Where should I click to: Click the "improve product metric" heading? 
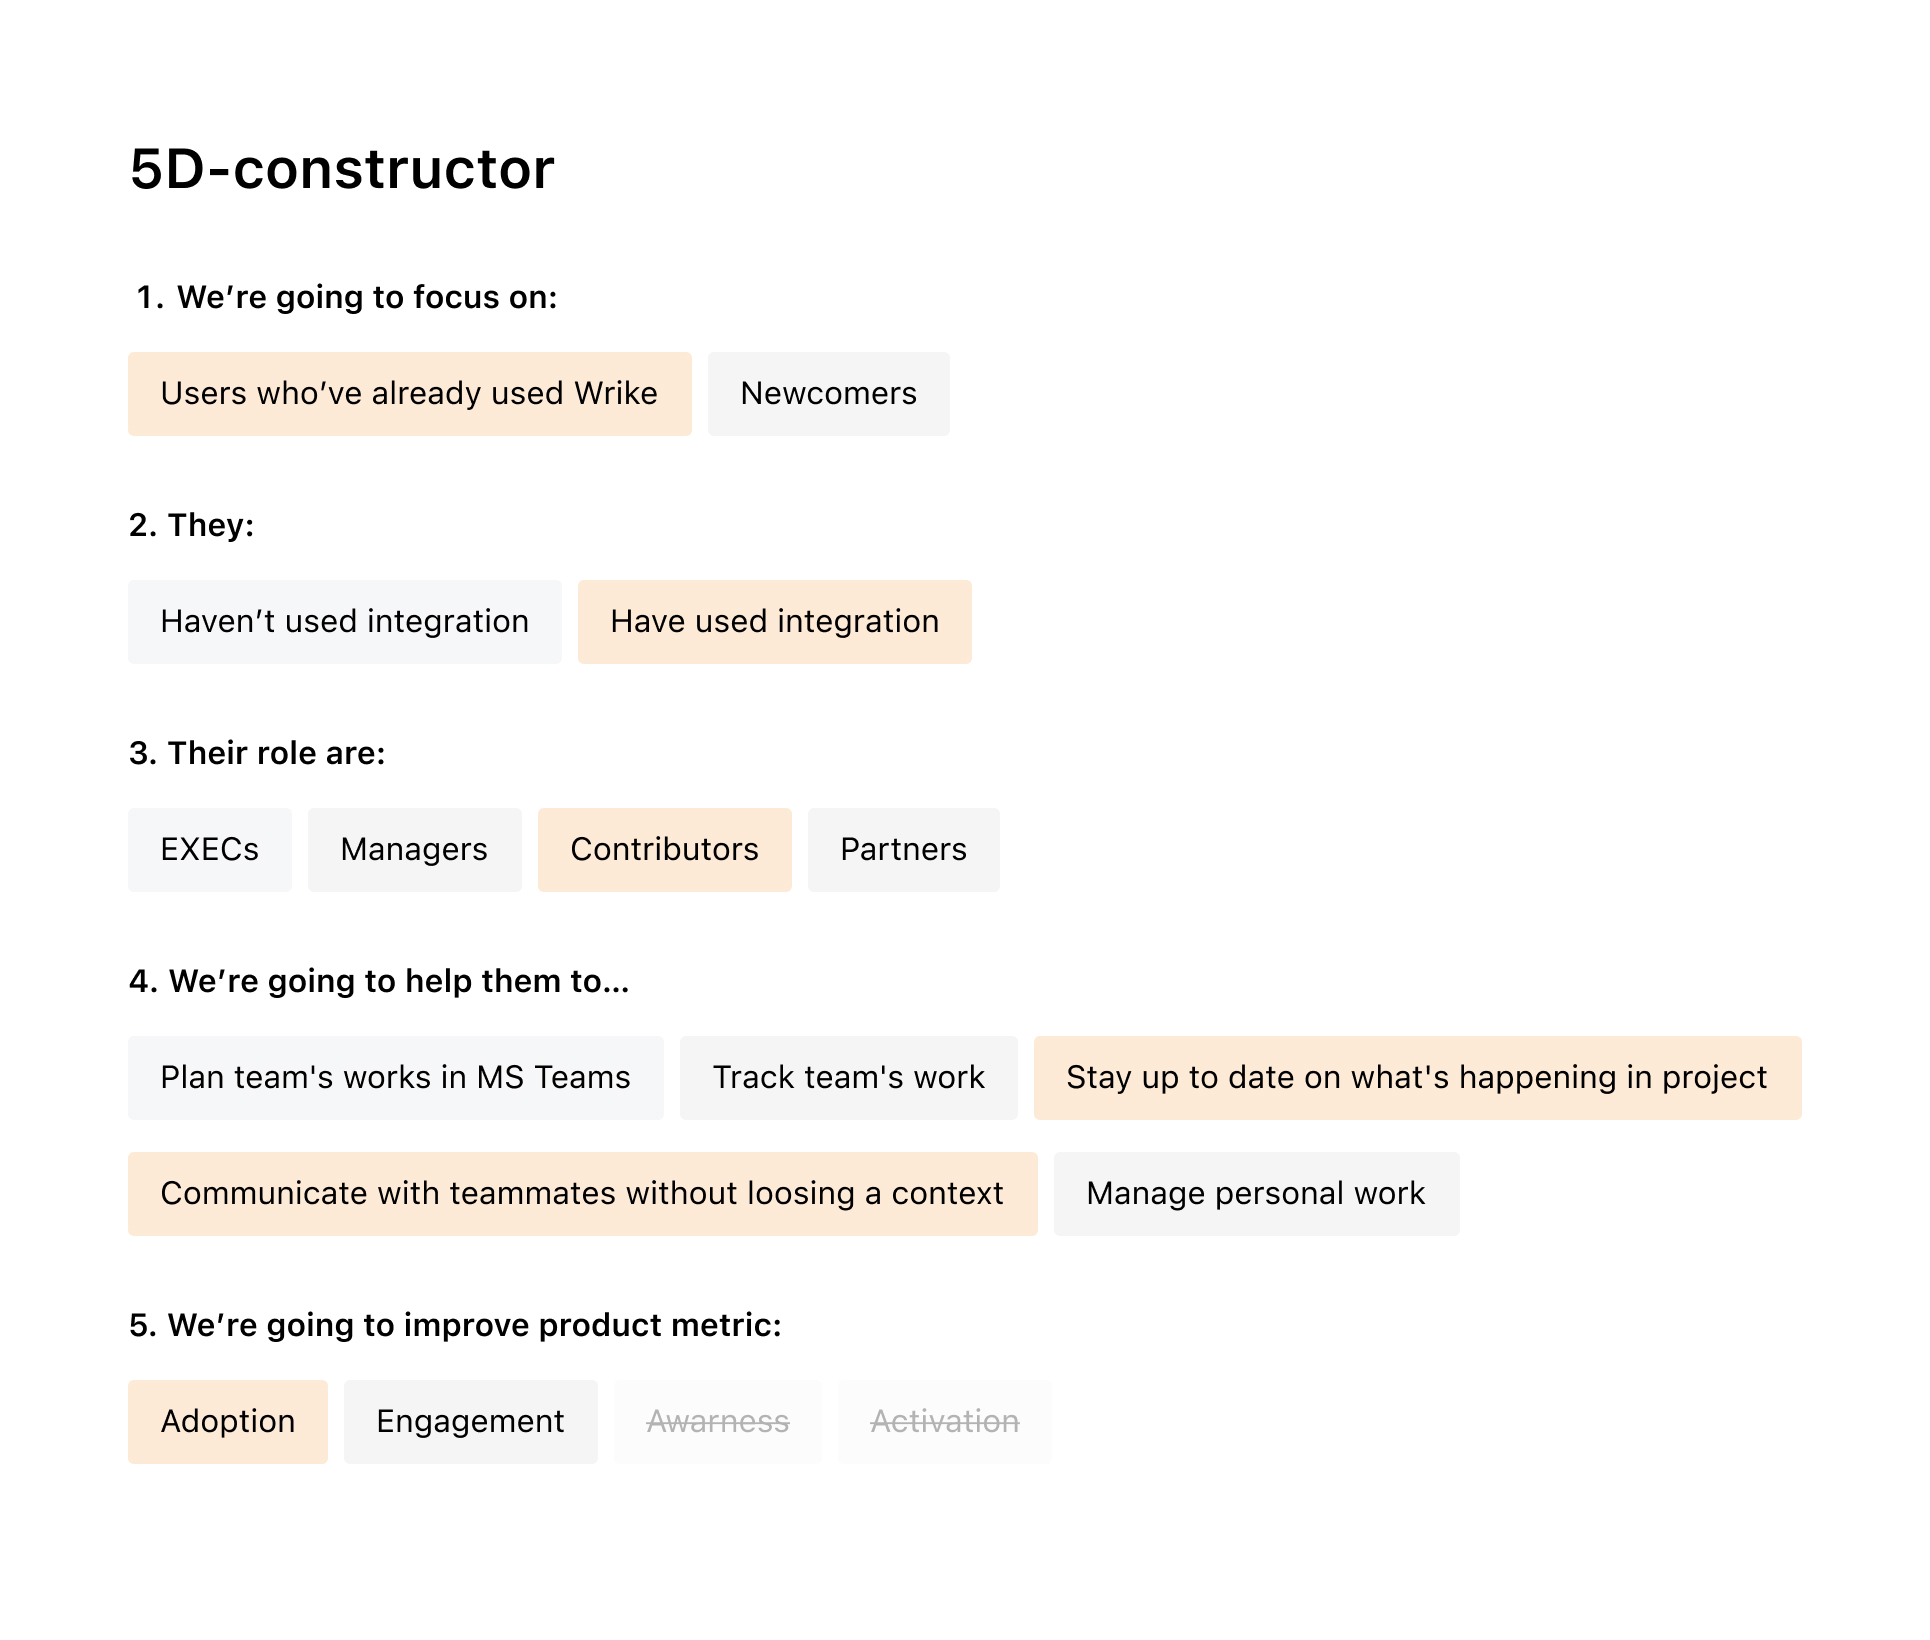click(x=455, y=1325)
